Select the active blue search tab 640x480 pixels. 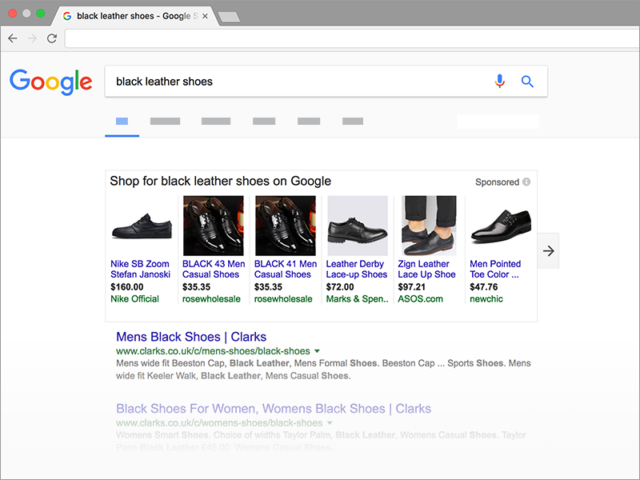pyautogui.click(x=122, y=121)
